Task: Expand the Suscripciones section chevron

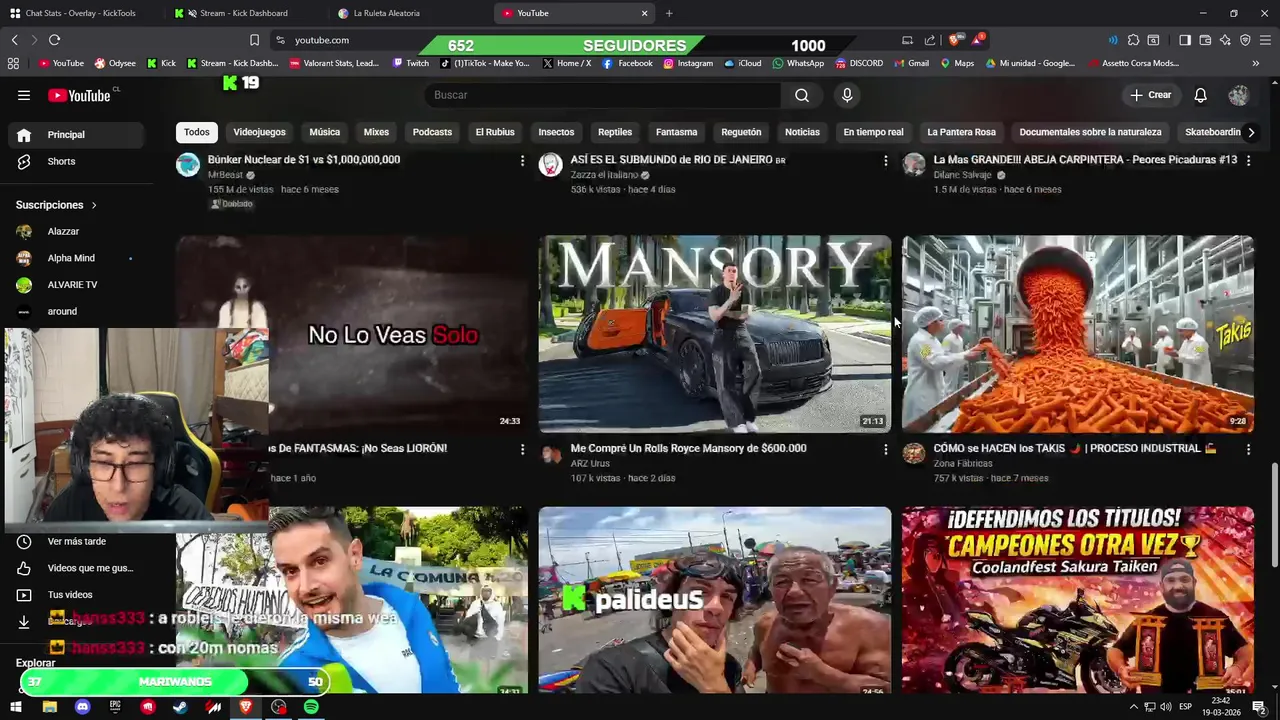Action: coord(94,205)
